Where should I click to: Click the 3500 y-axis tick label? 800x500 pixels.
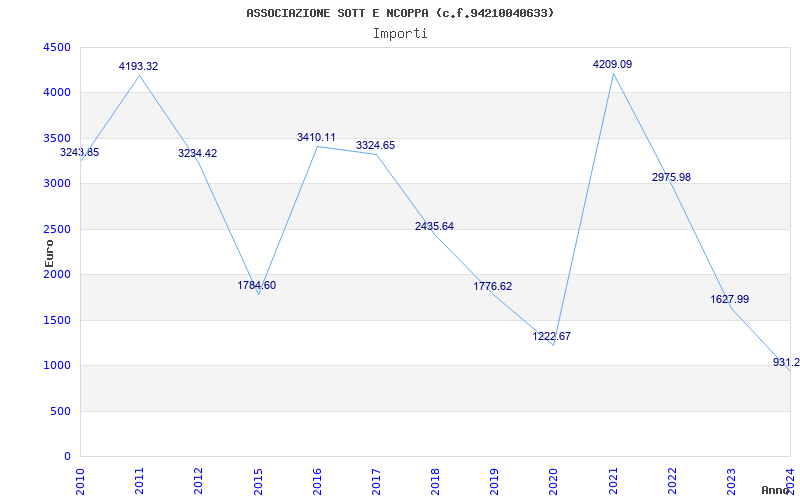tap(57, 138)
